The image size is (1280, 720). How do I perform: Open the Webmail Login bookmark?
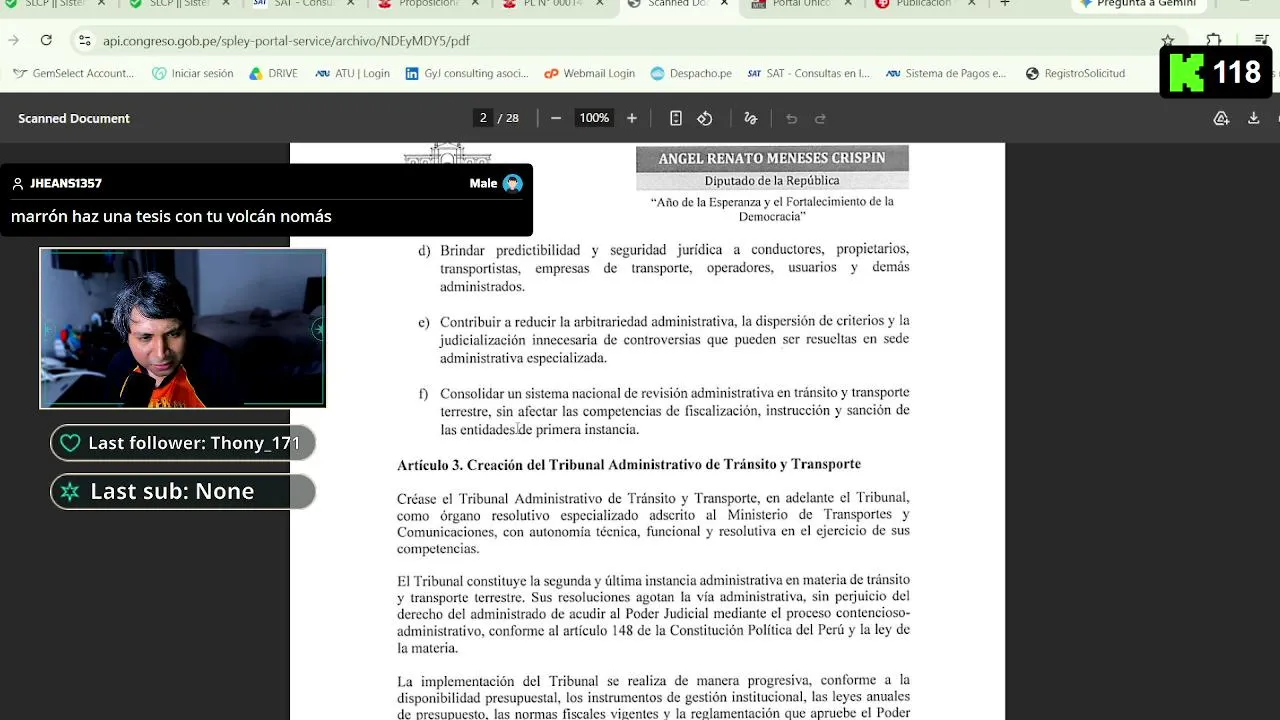pos(590,73)
